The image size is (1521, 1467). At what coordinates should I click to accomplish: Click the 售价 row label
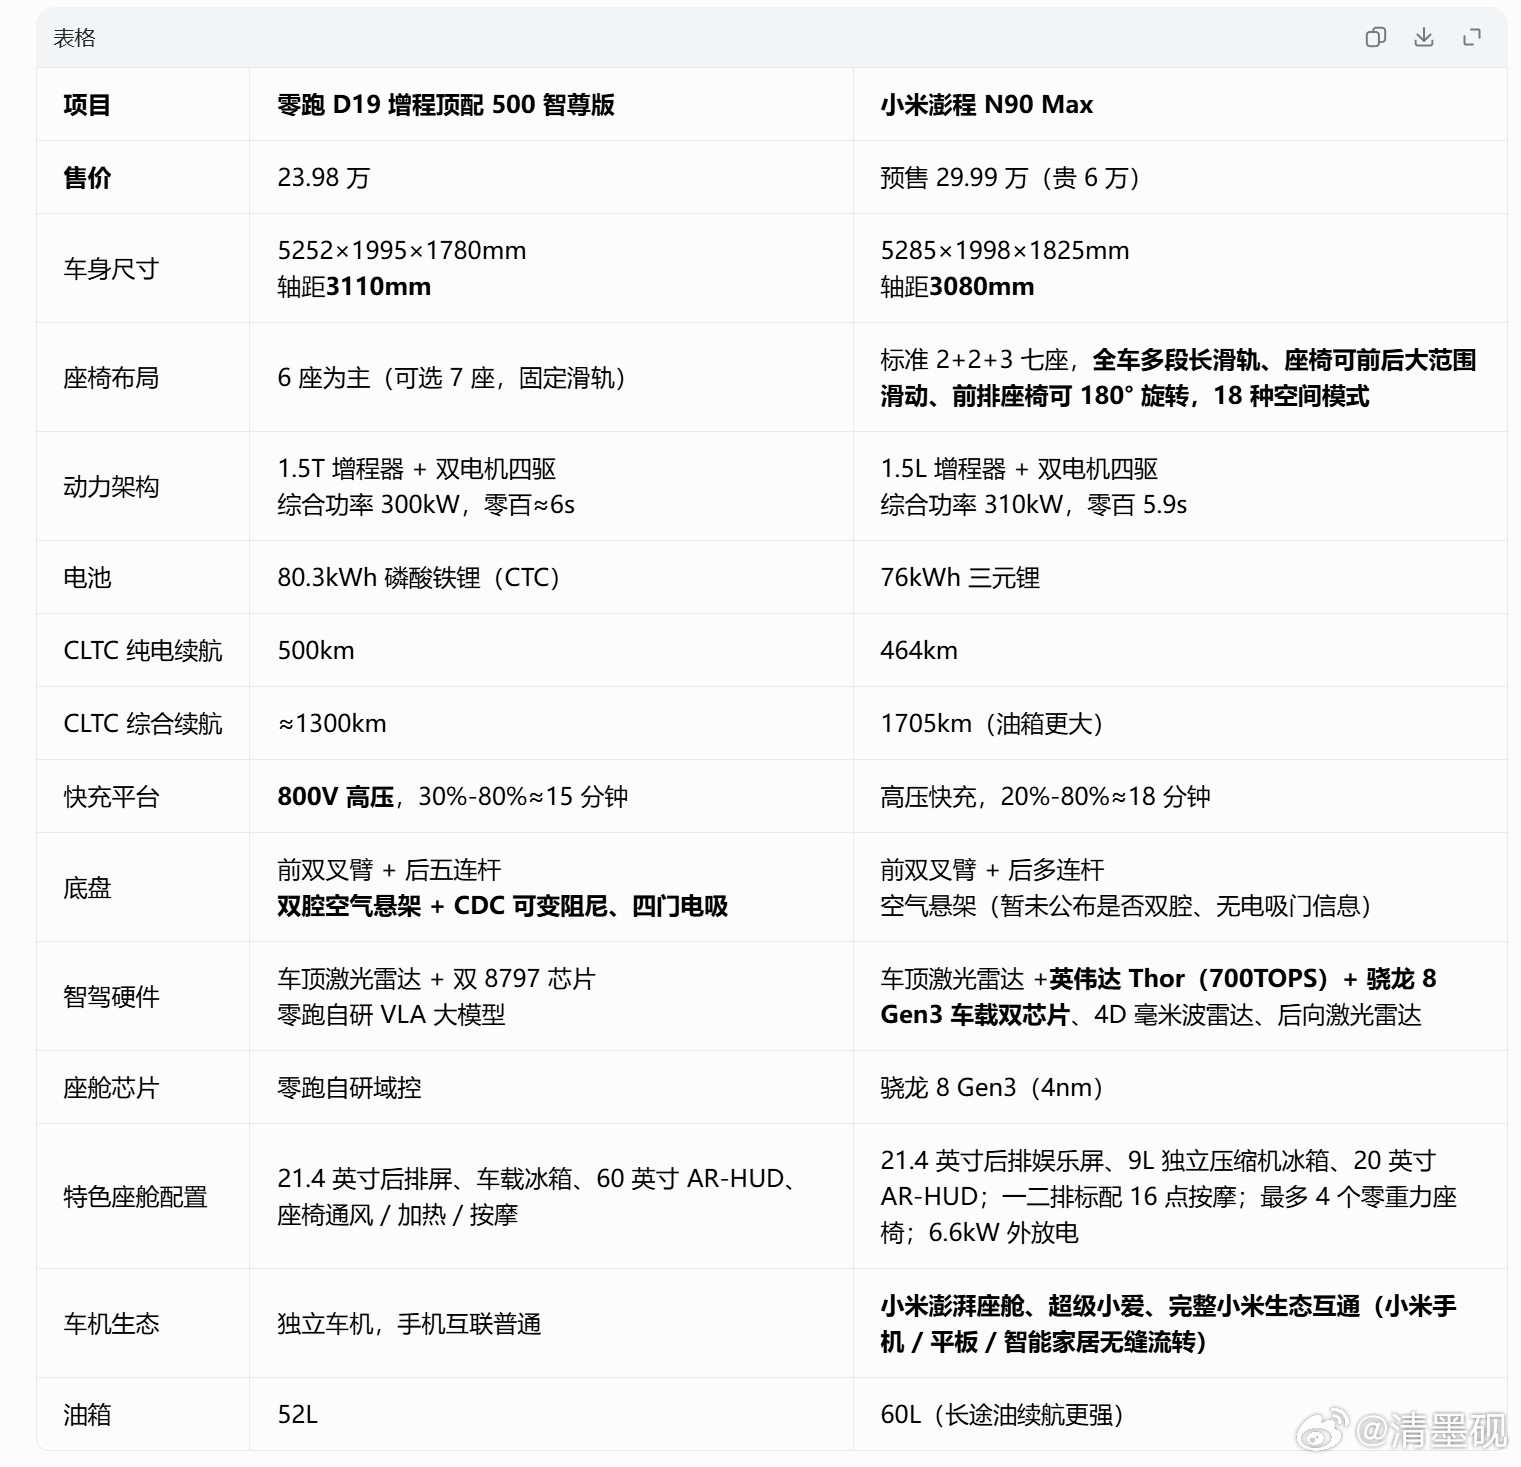point(87,178)
